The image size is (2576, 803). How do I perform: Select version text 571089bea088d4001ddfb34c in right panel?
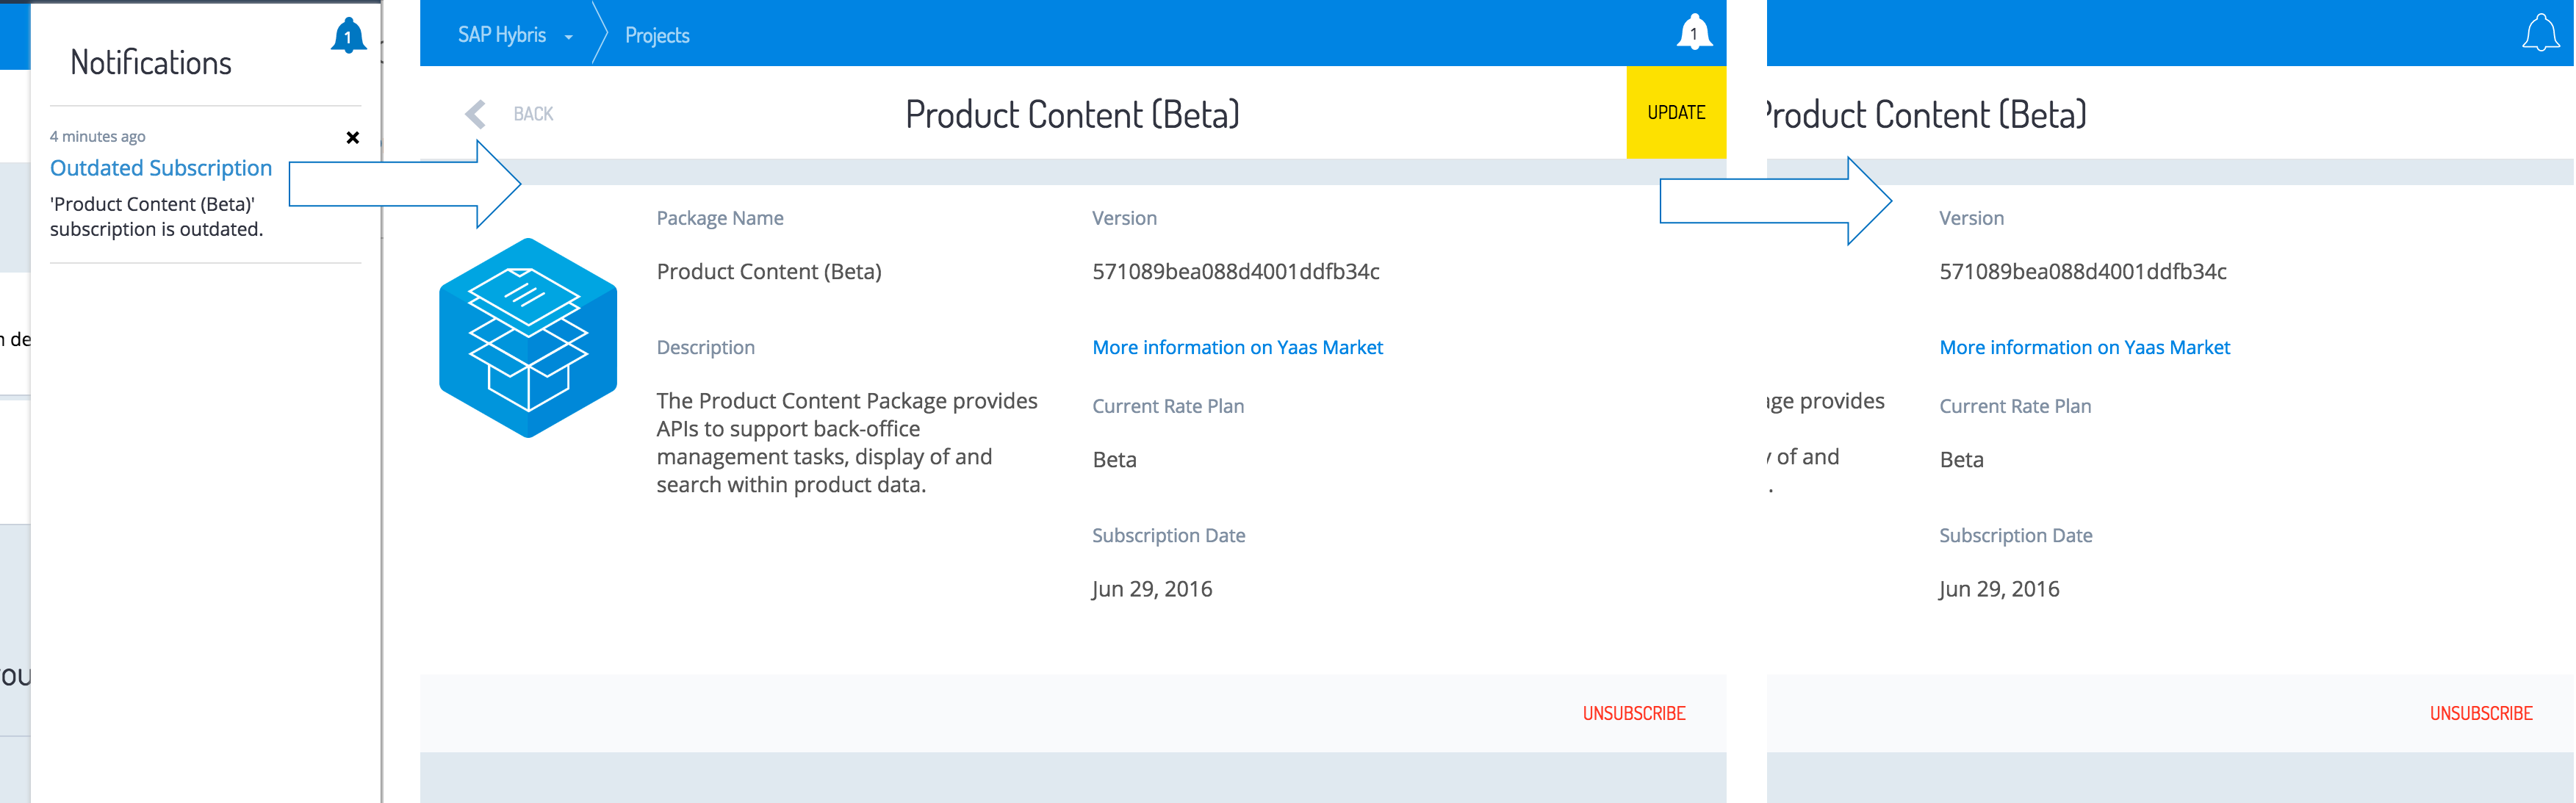point(2083,272)
